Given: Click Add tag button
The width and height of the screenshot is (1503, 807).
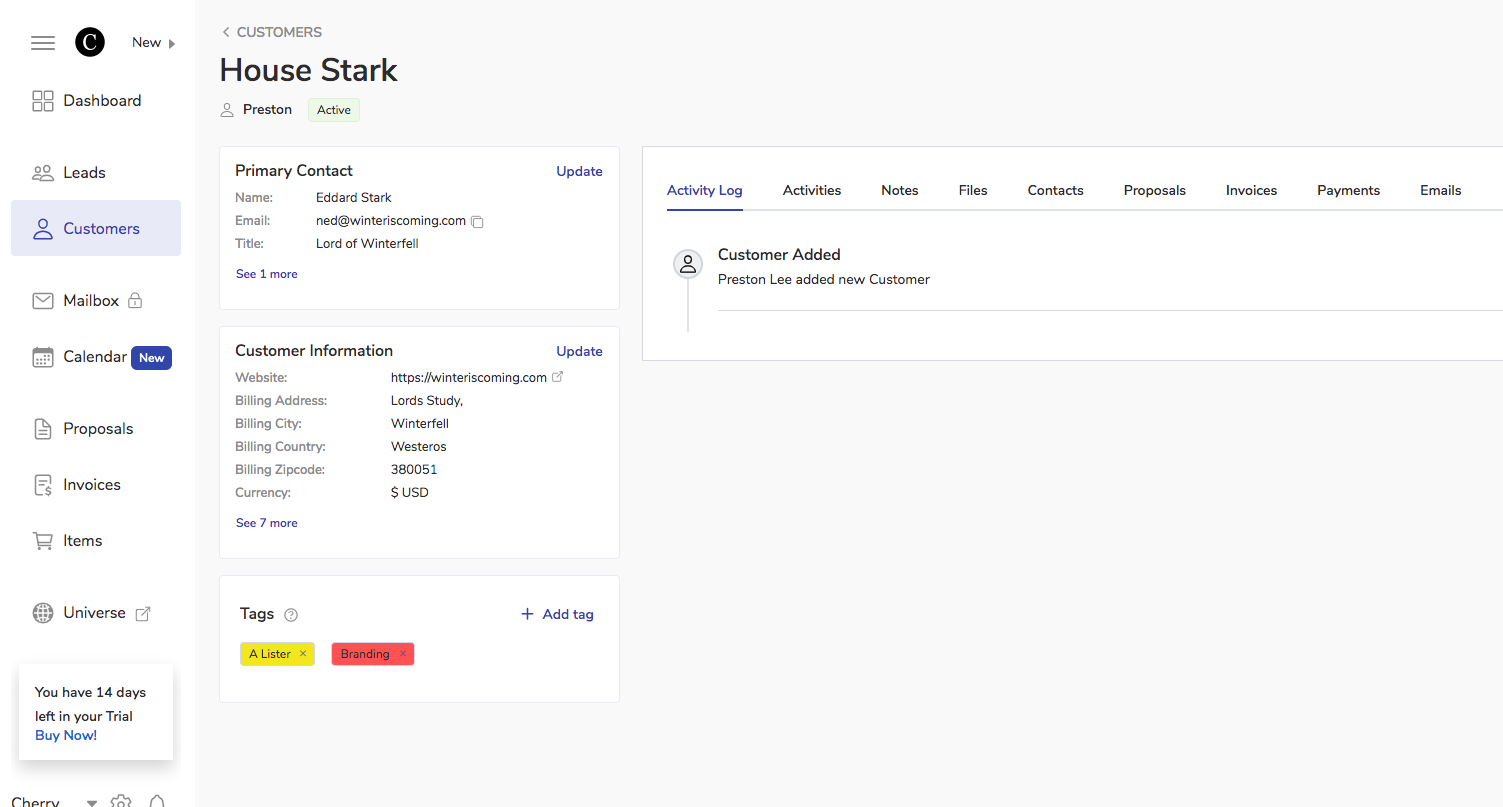Looking at the screenshot, I should click(x=557, y=614).
